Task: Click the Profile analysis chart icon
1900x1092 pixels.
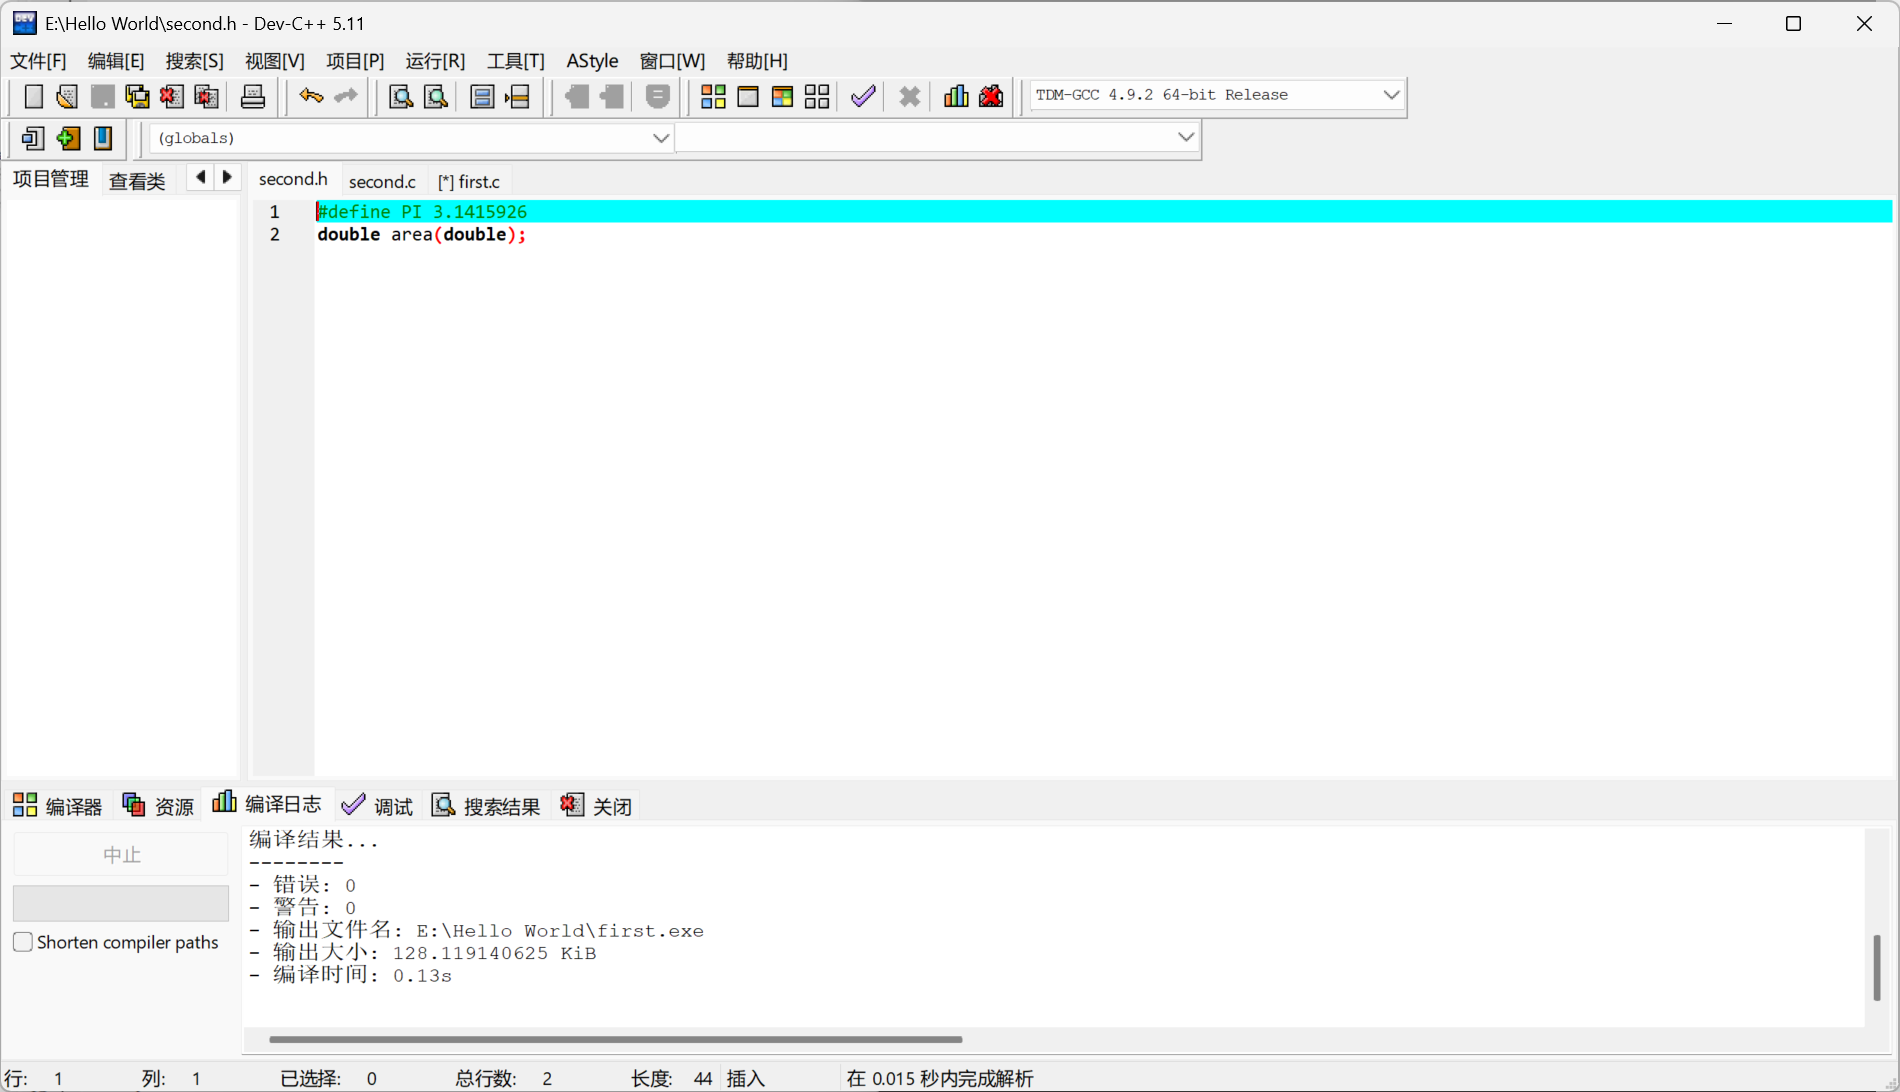Action: 956,96
